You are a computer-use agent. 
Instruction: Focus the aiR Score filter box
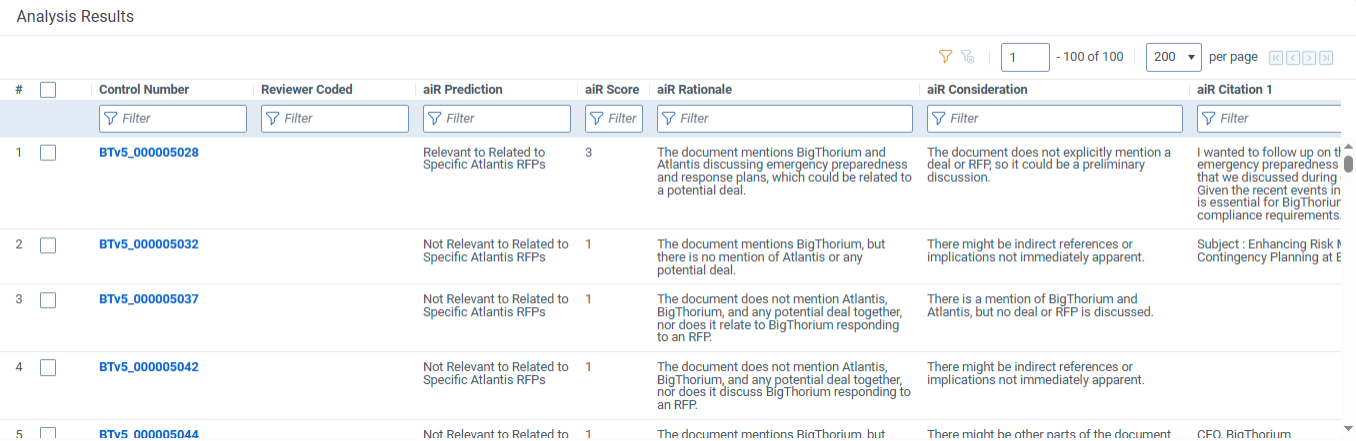[x=614, y=119]
